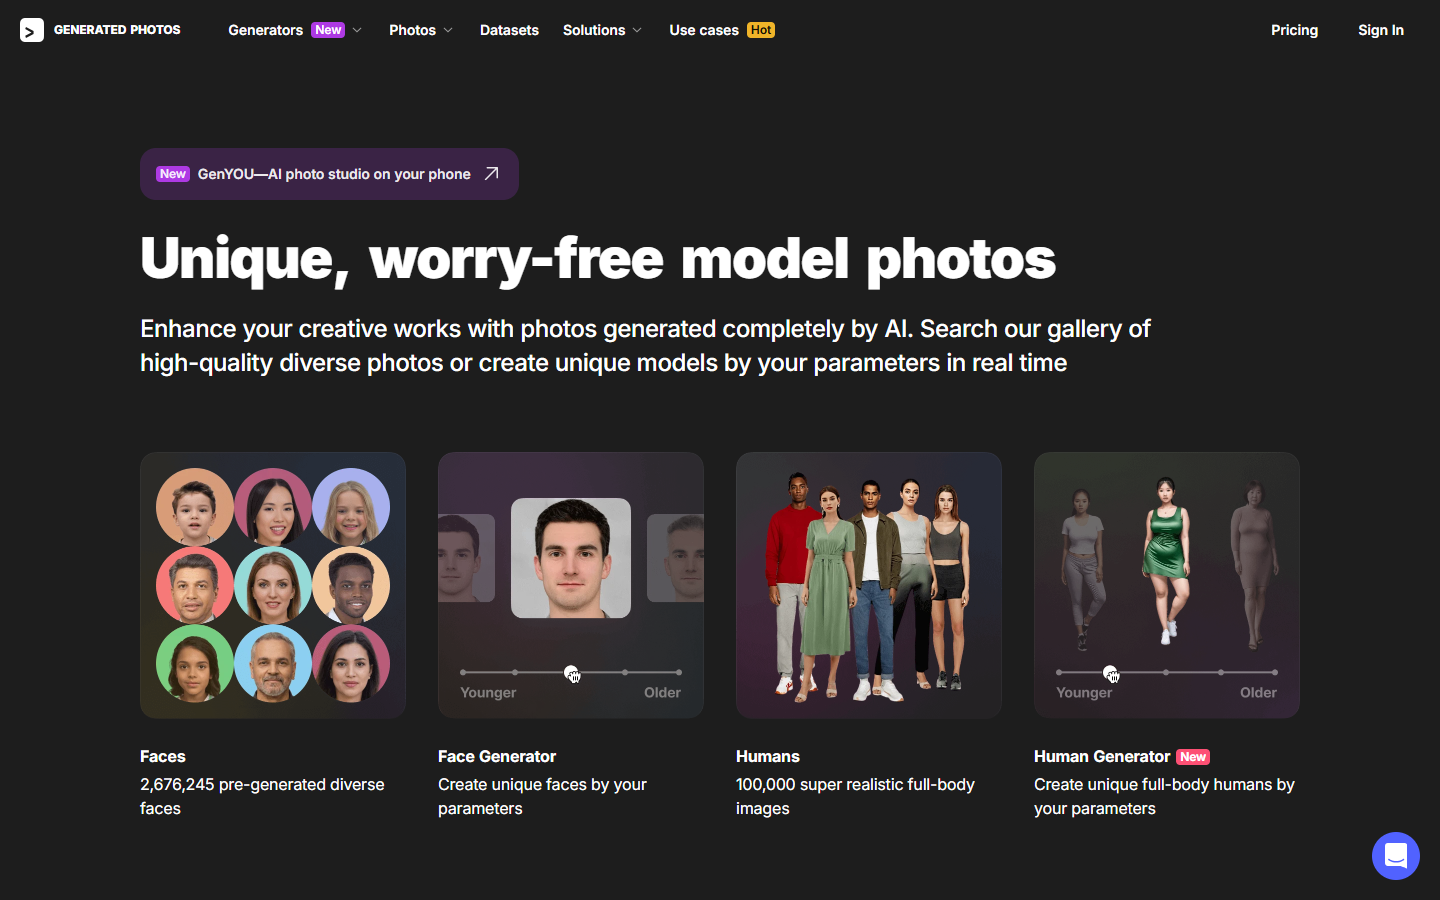1440x900 pixels.
Task: Go to the Datasets page
Action: pyautogui.click(x=509, y=30)
